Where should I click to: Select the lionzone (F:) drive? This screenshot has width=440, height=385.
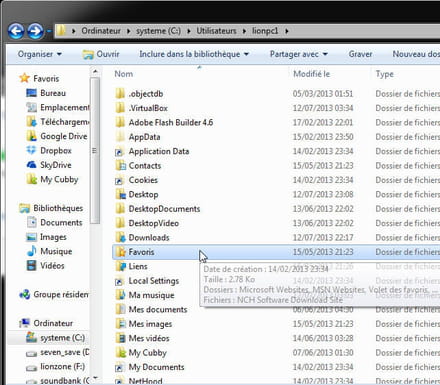point(62,366)
